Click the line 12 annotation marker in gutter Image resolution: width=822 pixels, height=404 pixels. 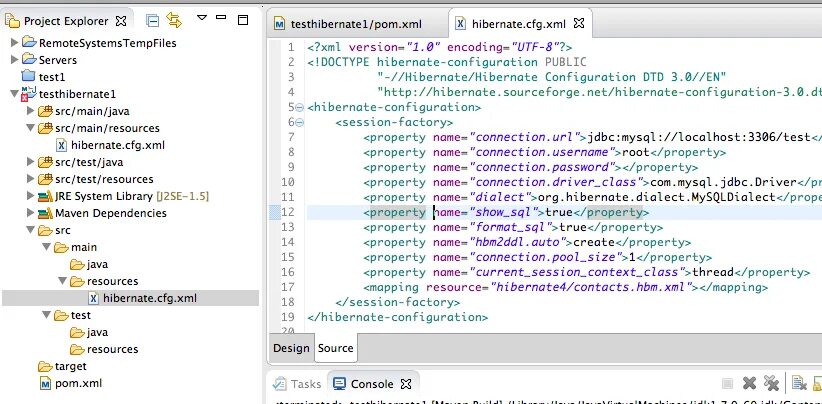click(x=275, y=212)
